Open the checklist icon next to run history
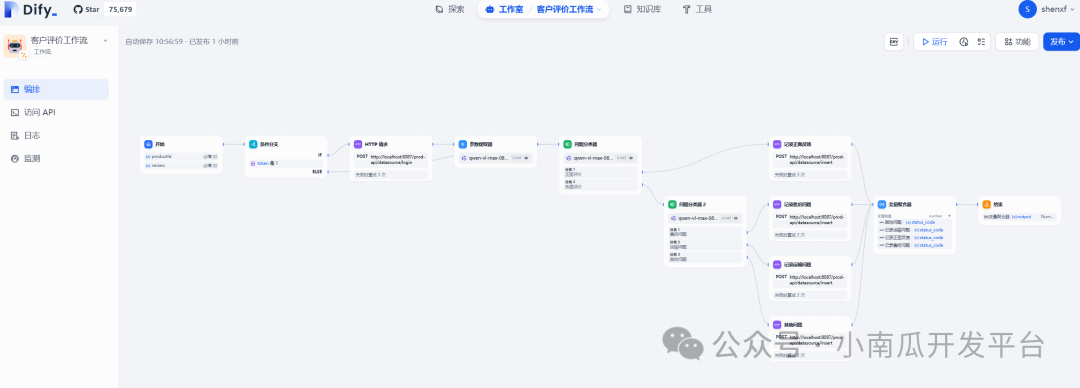The image size is (1080, 388). click(981, 42)
